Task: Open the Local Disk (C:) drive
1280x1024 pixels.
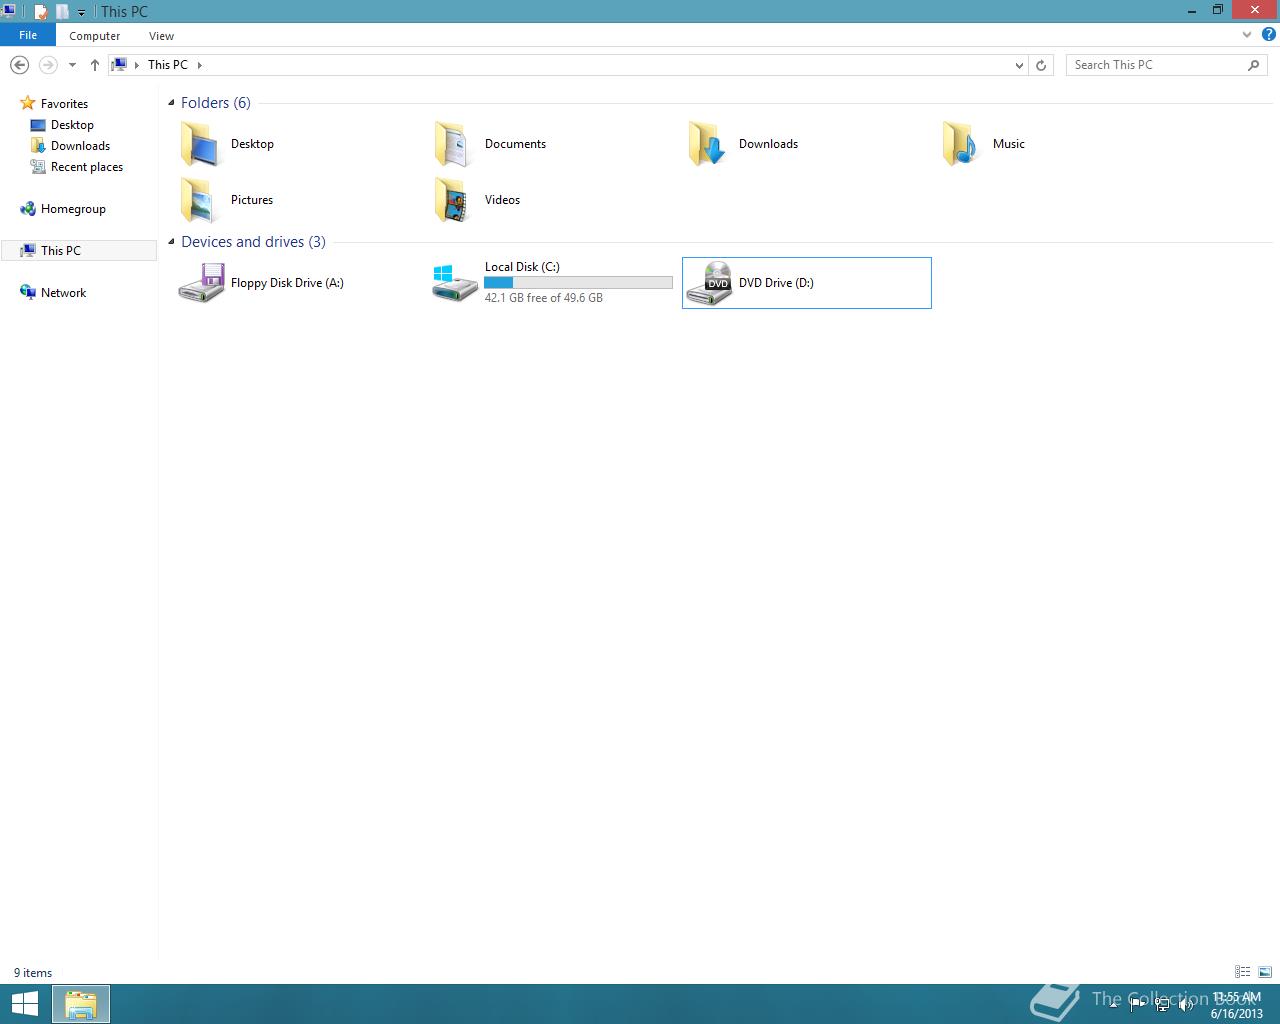Action: [522, 267]
